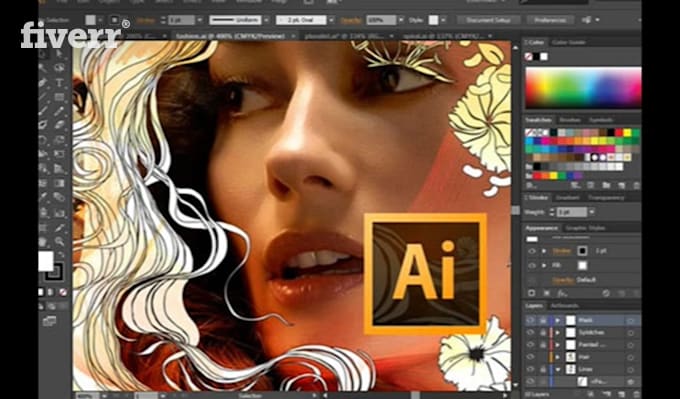Click Opacity: Default link in Appearance panel
Screen dimensions: 680x399
574,280
